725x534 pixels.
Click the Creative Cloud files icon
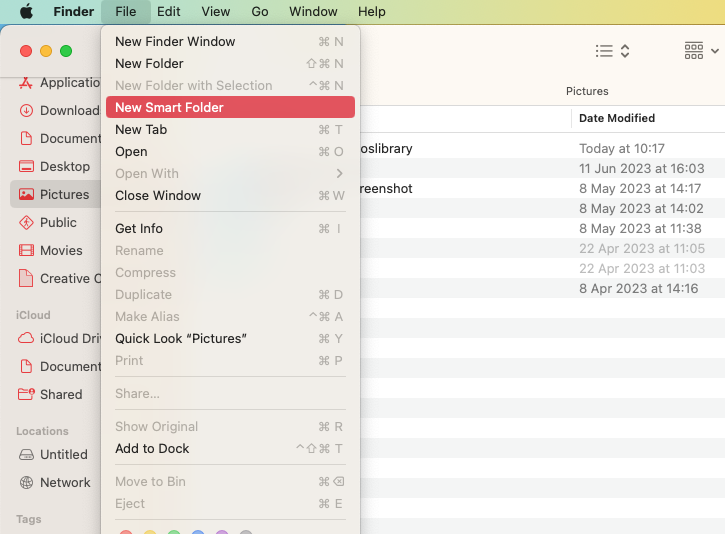click(x=26, y=278)
